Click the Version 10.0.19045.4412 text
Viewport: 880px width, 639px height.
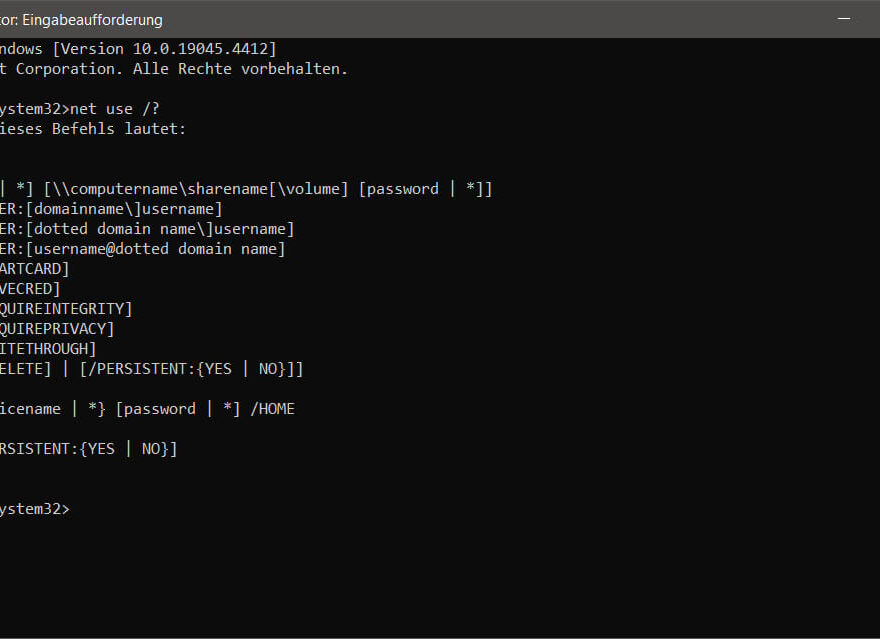click(164, 49)
